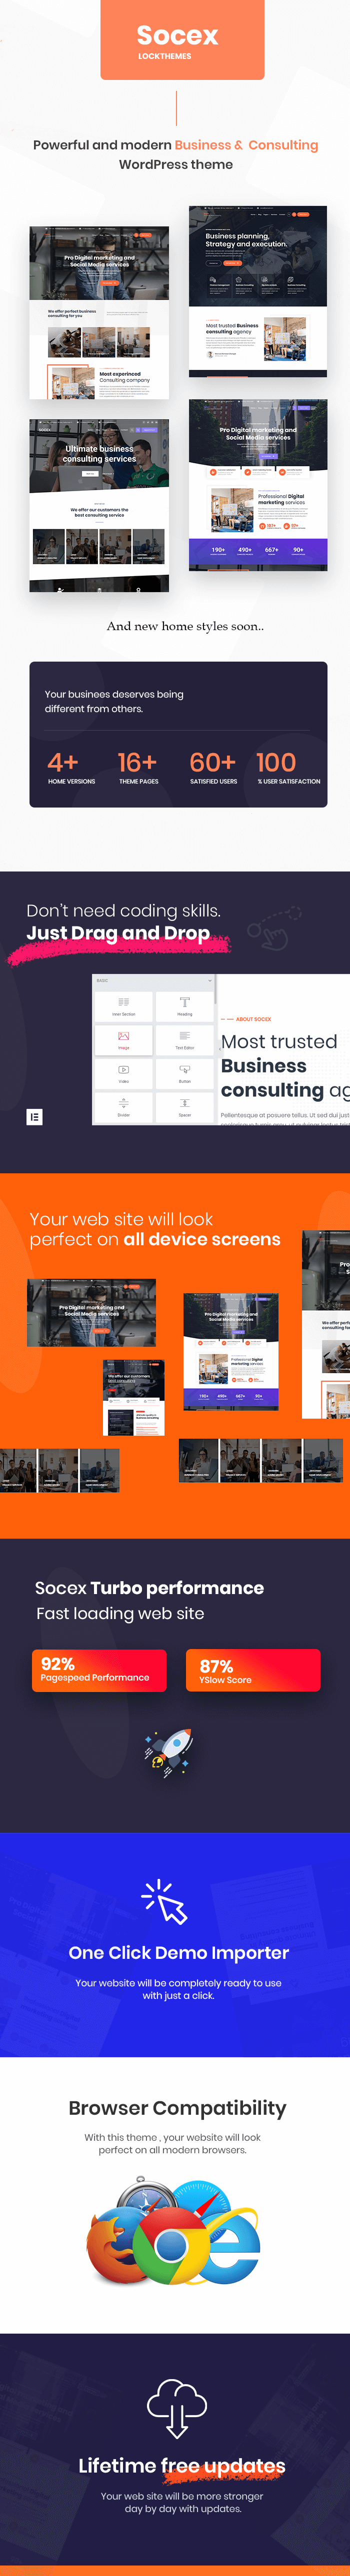The height and width of the screenshot is (2576, 350).
Task: Open the 'Business planning, Strategy and execution' demo
Action: tap(258, 291)
